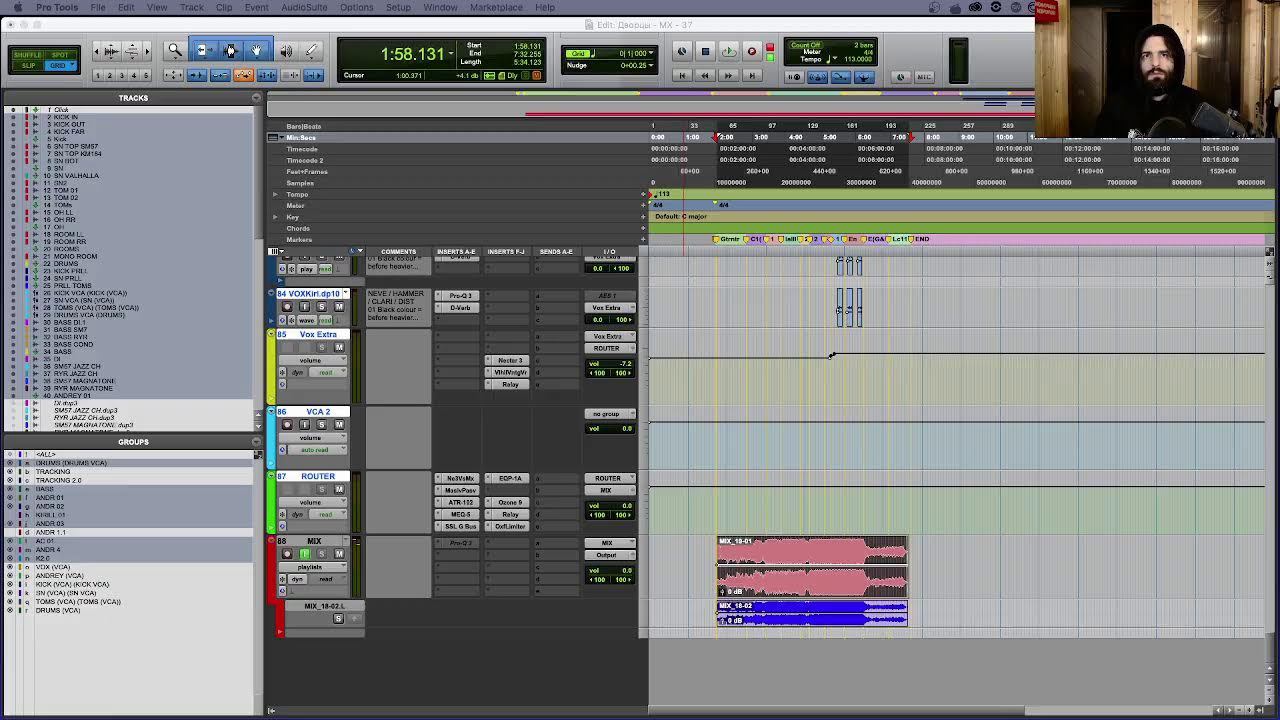Toggle transport Online button
Viewport: 1280px width, 720px height.
click(681, 51)
